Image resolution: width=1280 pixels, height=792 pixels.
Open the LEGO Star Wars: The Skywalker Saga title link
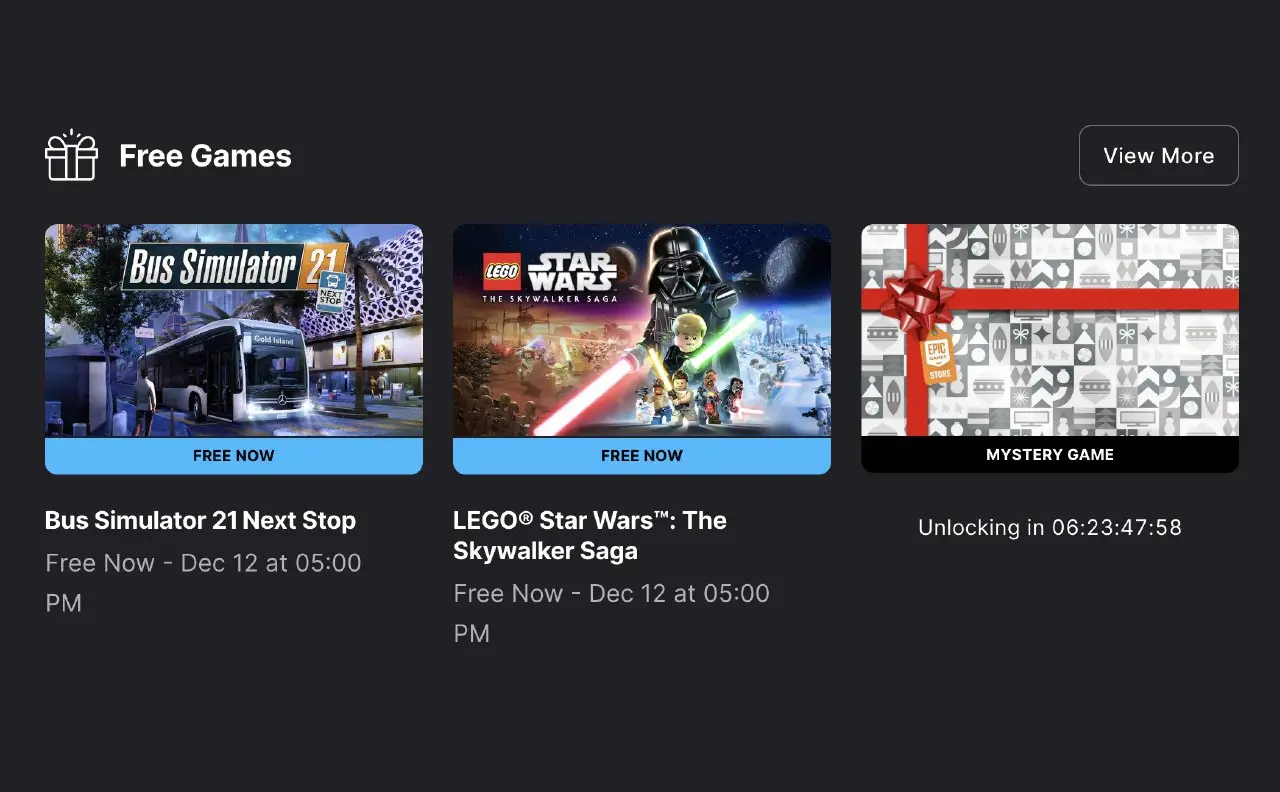click(590, 536)
